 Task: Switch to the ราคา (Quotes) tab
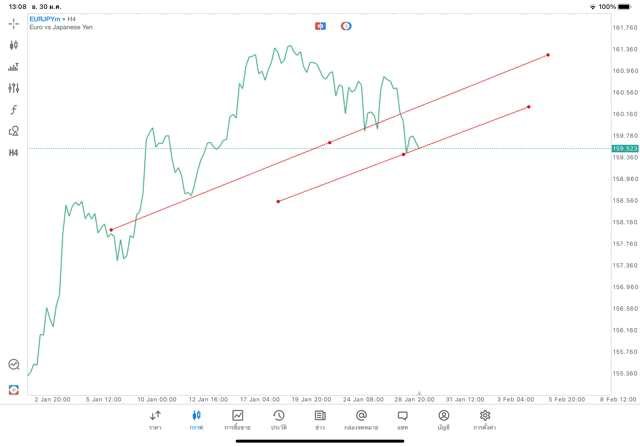point(155,419)
